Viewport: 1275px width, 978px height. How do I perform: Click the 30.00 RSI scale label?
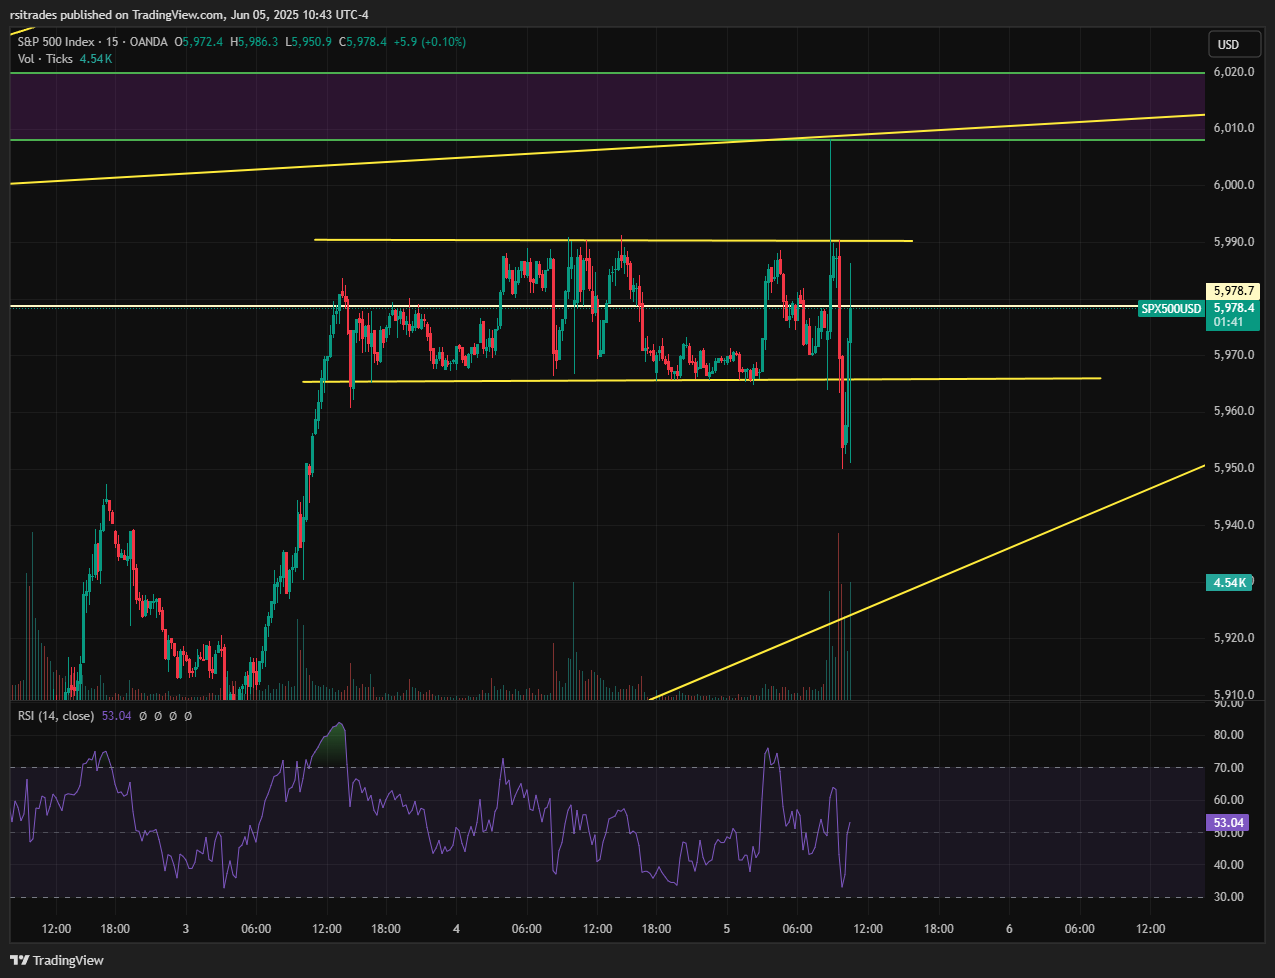pyautogui.click(x=1229, y=897)
